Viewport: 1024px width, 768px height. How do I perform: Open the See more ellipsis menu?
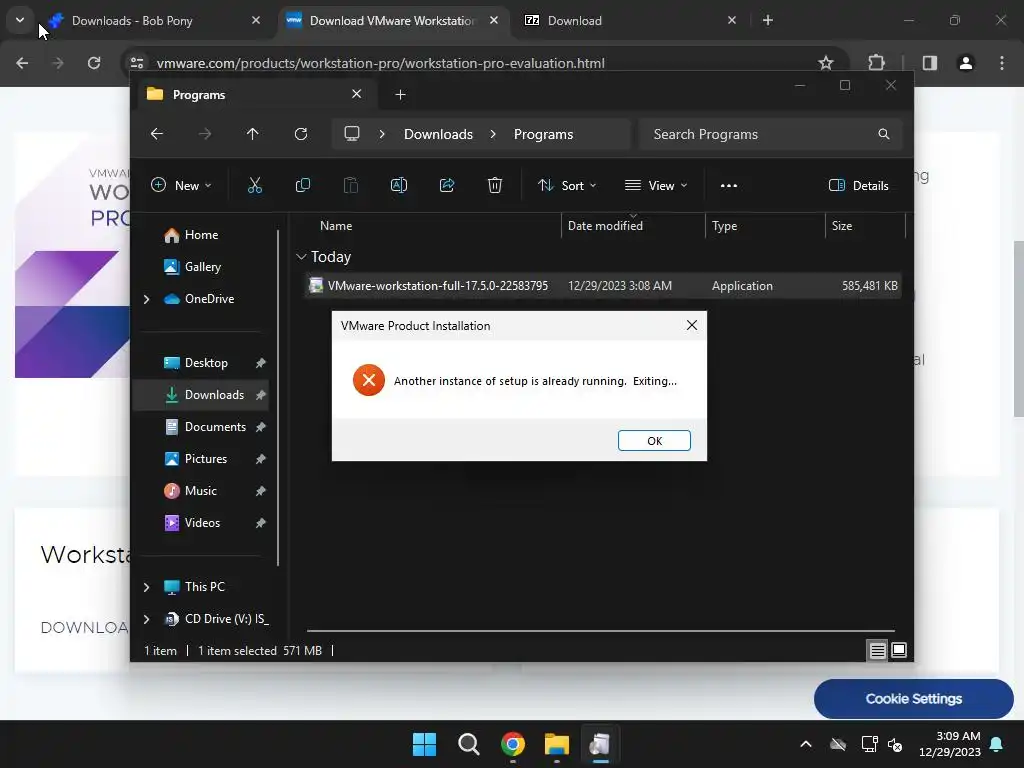point(729,185)
